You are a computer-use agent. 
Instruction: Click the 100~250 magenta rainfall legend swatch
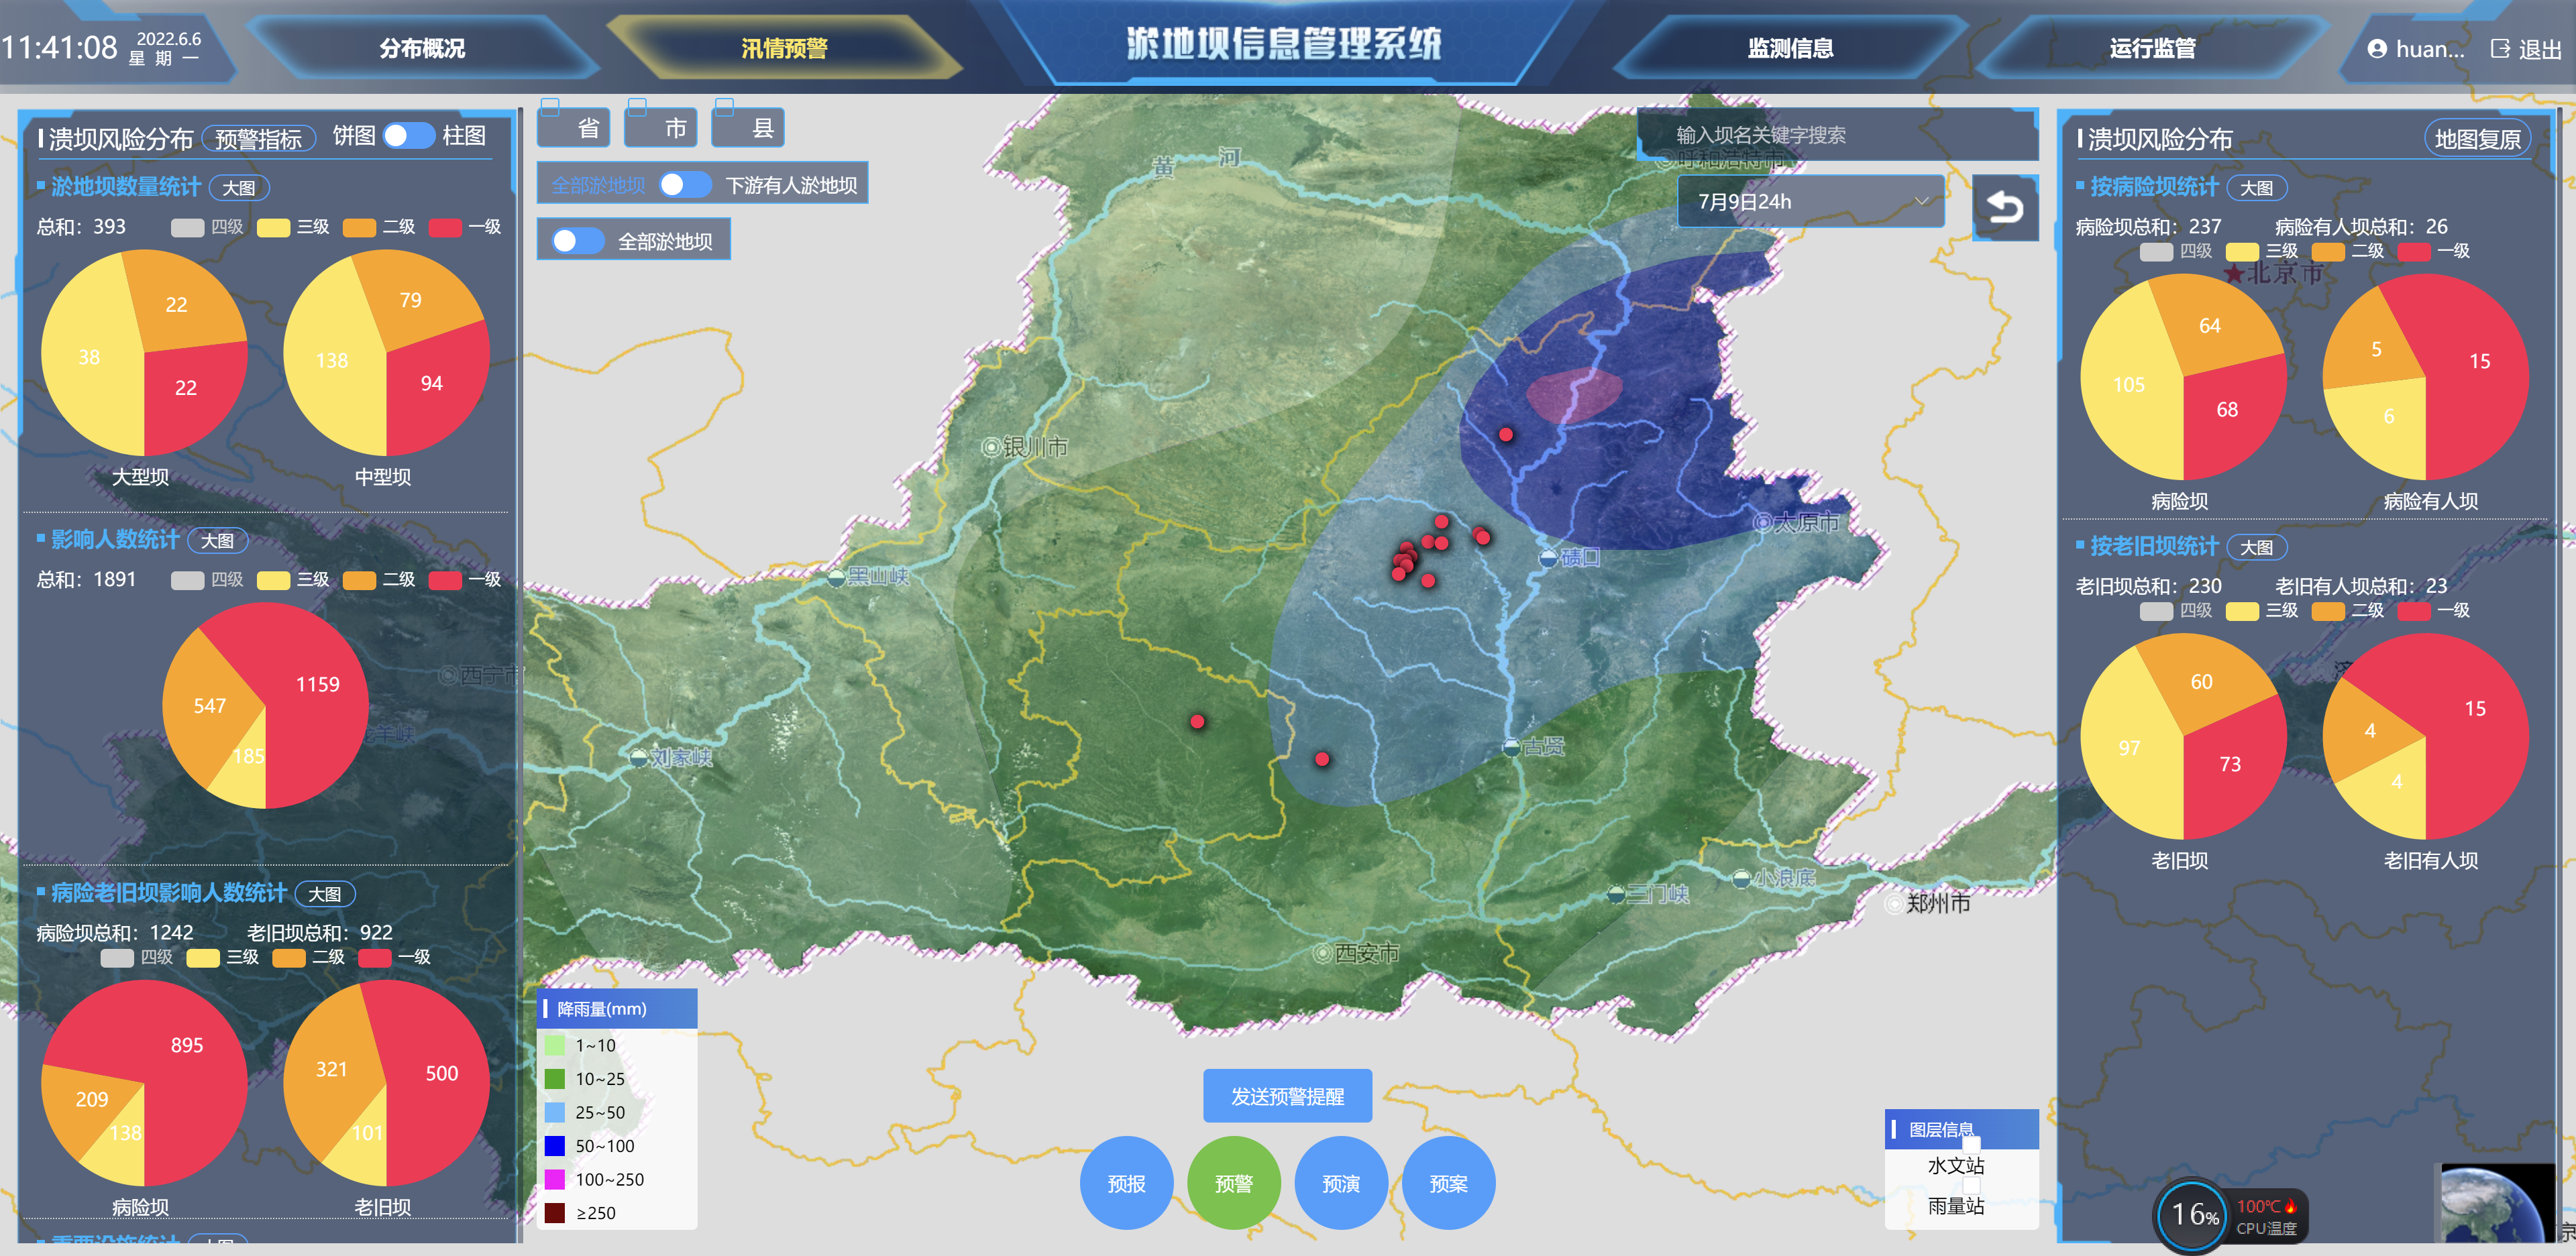pos(555,1179)
